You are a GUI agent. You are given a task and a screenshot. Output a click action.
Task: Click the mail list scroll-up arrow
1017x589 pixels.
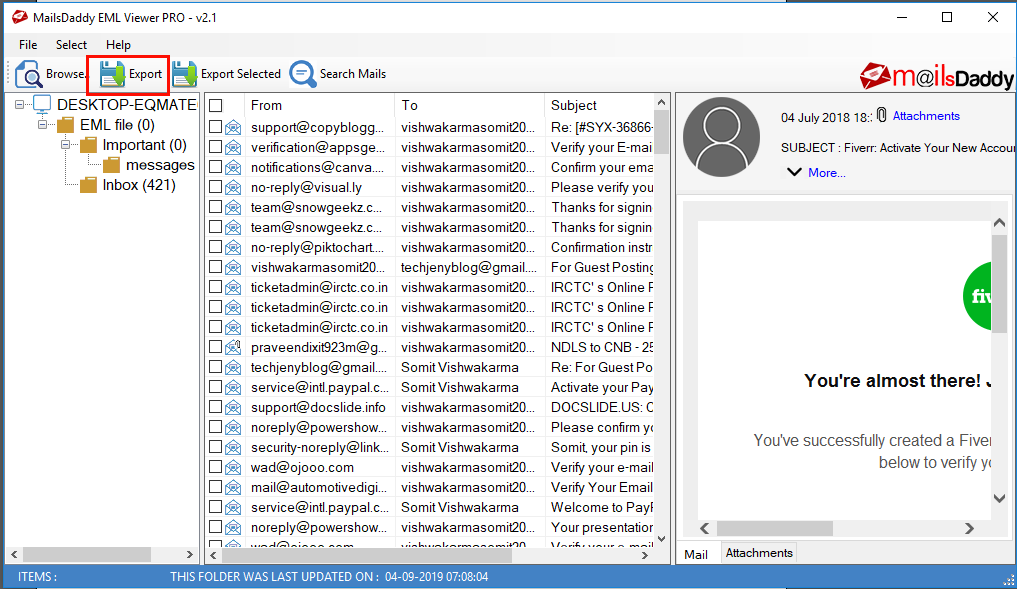point(661,102)
